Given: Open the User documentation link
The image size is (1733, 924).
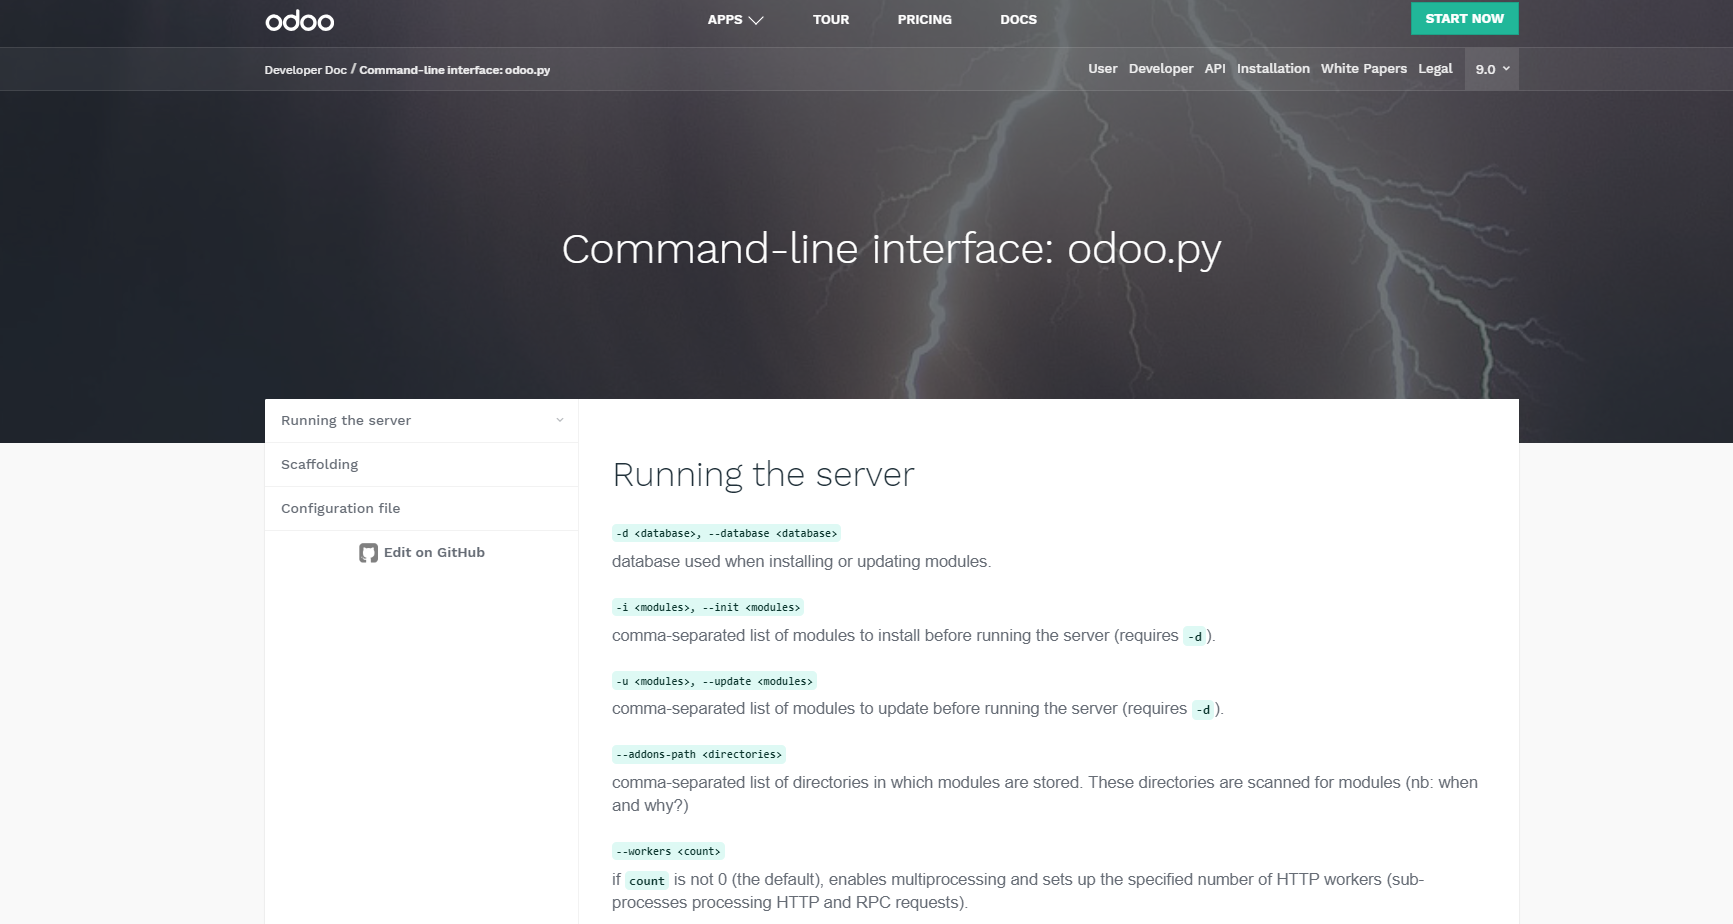Looking at the screenshot, I should pos(1102,69).
